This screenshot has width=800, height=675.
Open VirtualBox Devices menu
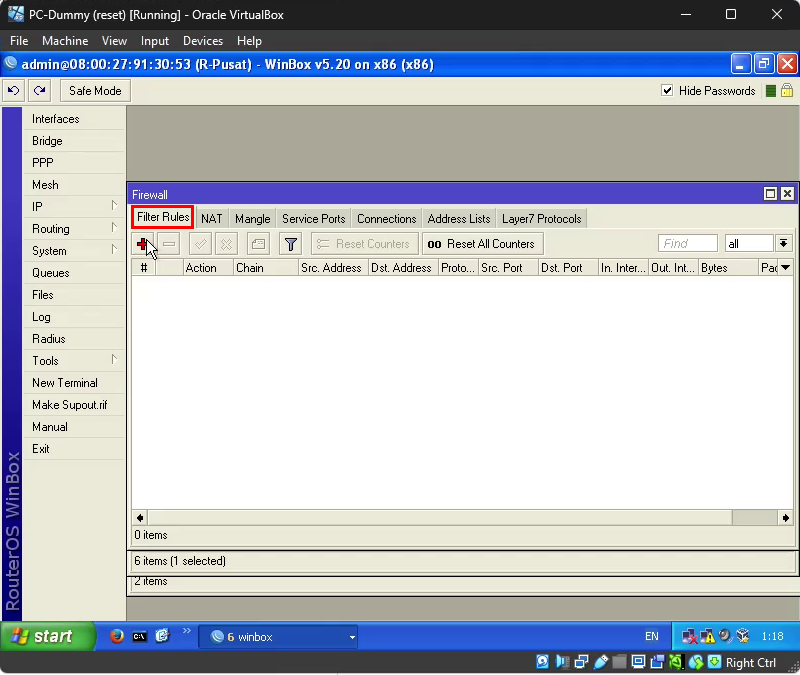coord(203,41)
